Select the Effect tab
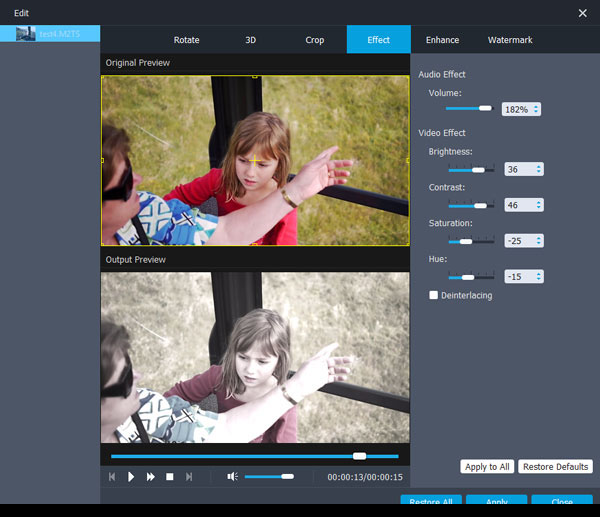The width and height of the screenshot is (600, 517). pyautogui.click(x=378, y=40)
